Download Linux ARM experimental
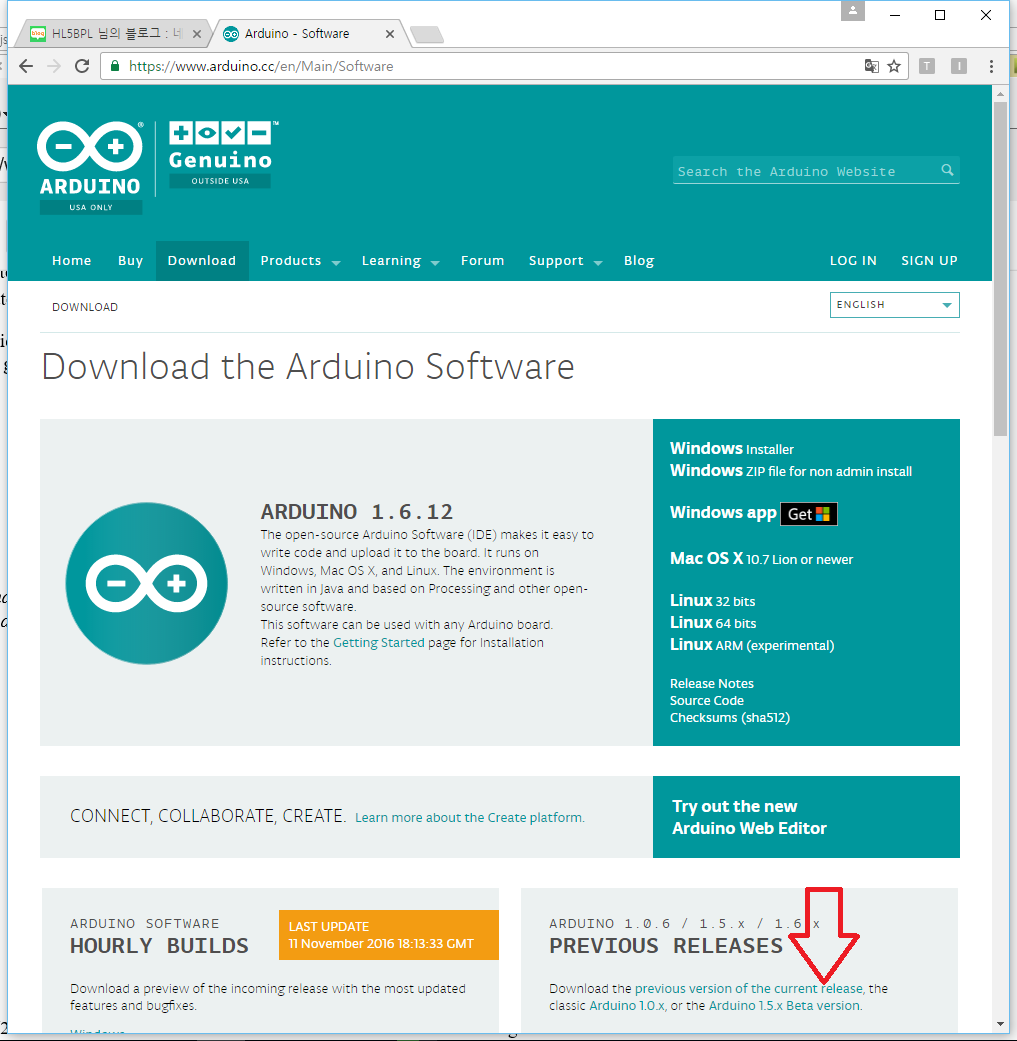Viewport: 1017px width, 1041px height. tap(752, 645)
